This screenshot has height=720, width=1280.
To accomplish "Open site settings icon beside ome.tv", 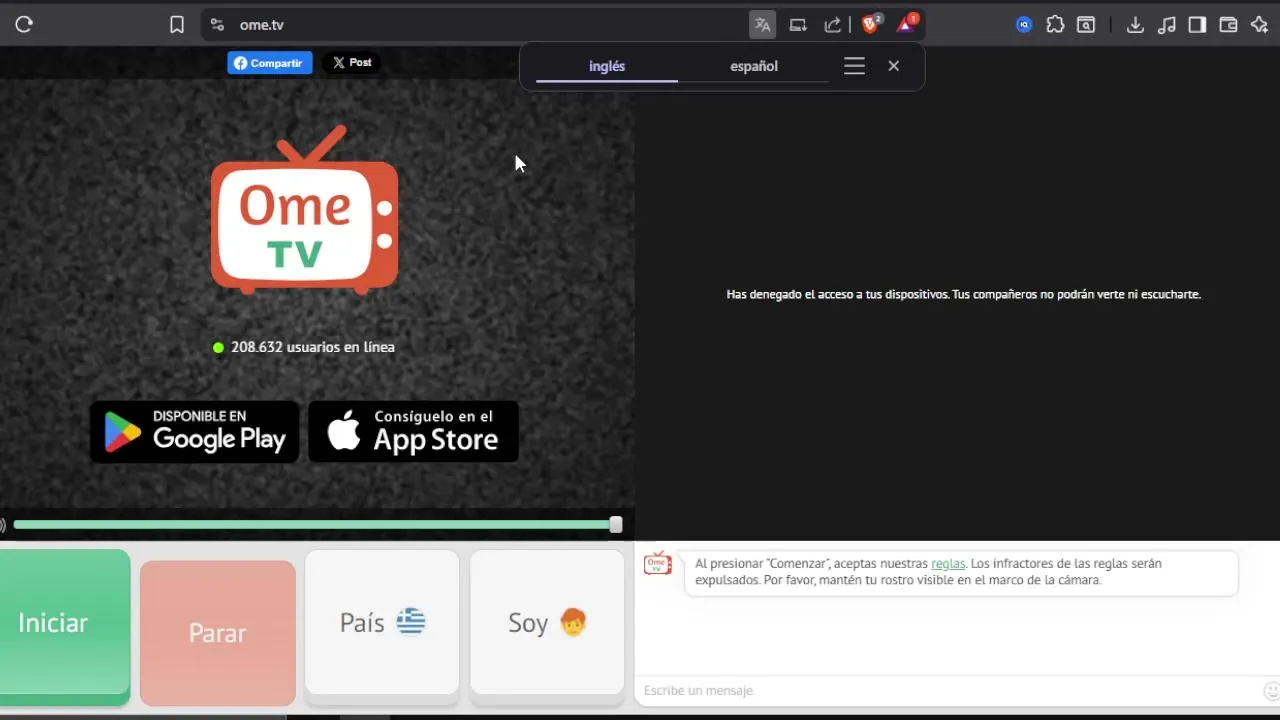I will pos(217,25).
